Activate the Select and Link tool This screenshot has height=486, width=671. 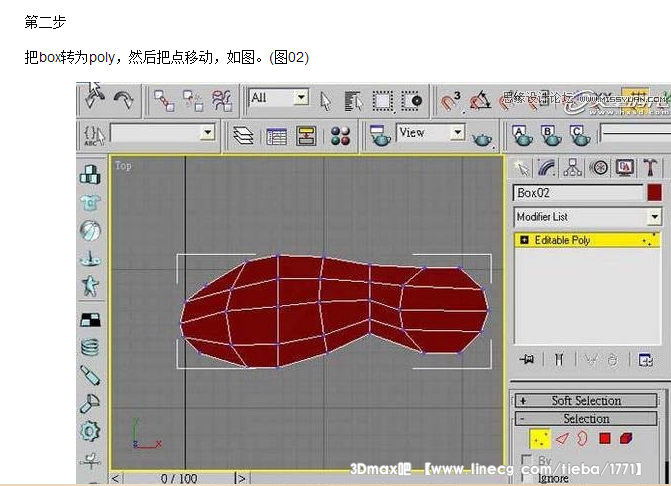point(164,101)
